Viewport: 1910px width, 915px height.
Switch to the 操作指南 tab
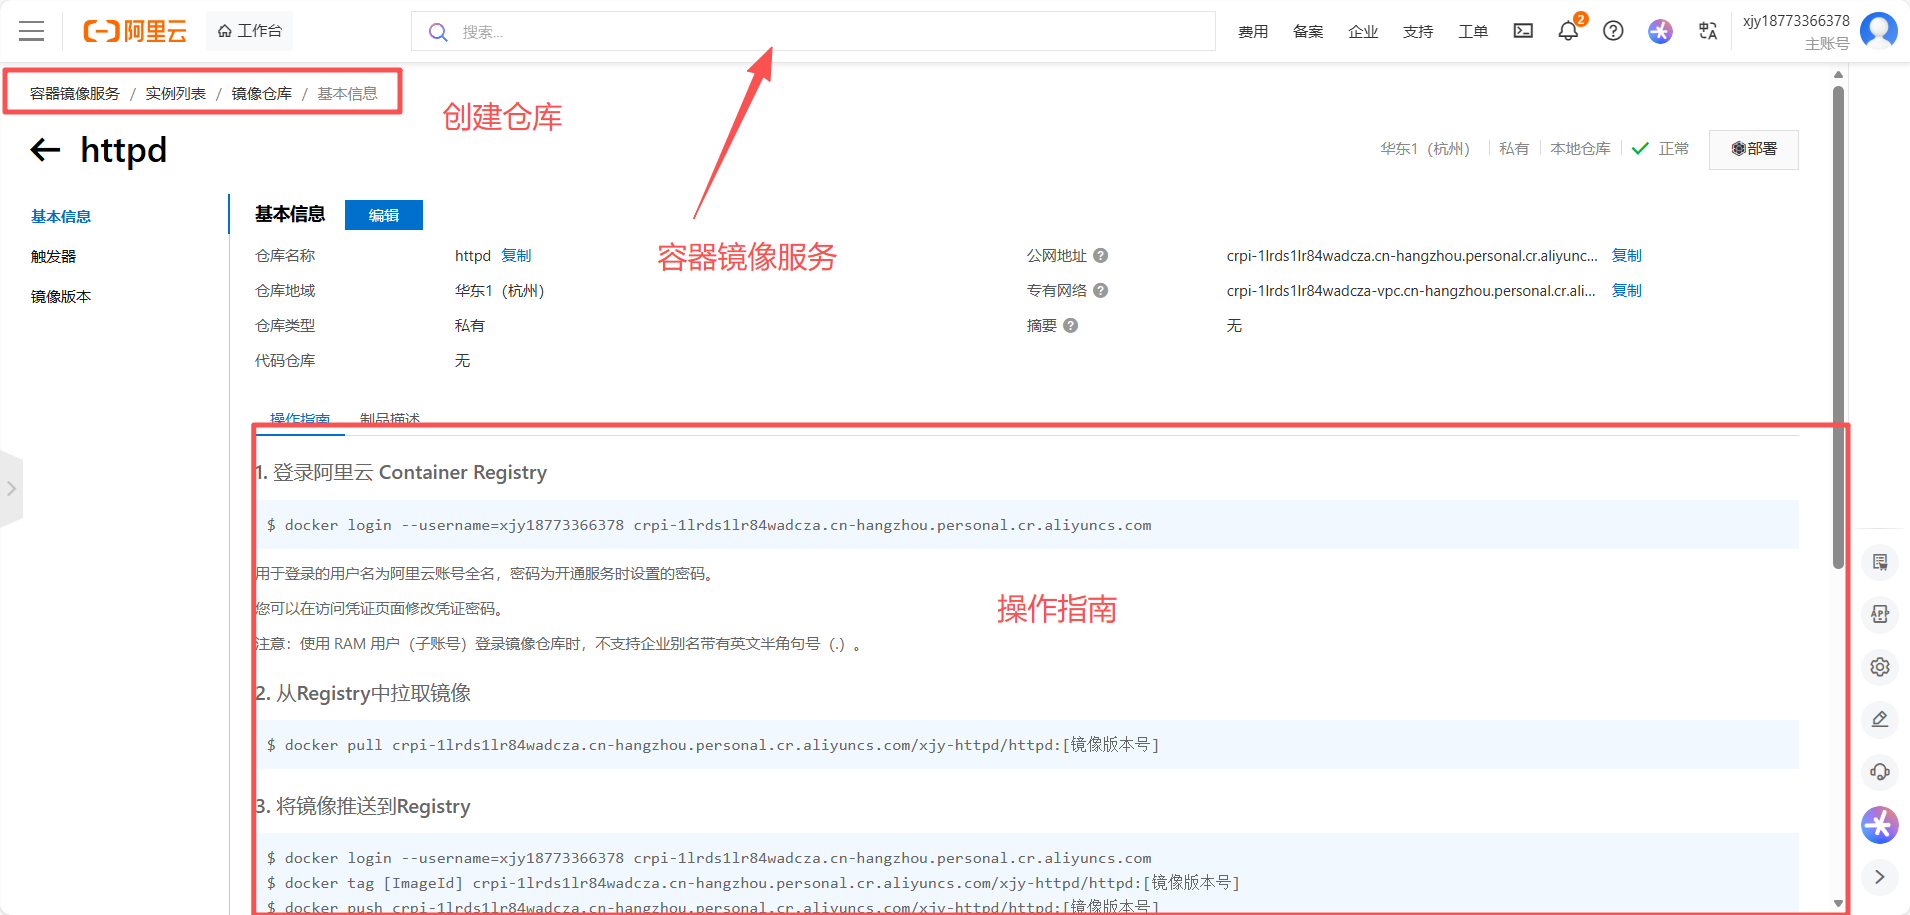[300, 419]
